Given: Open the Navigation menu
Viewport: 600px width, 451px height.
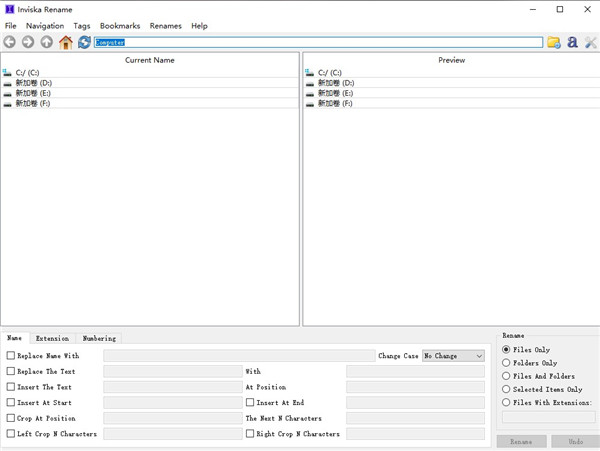Looking at the screenshot, I should tap(45, 26).
